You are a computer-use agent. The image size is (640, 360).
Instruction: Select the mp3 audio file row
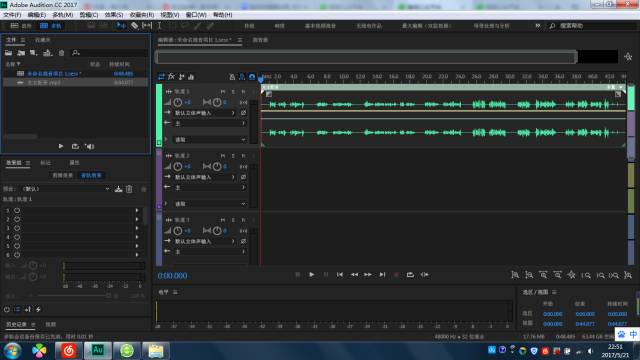click(x=76, y=82)
